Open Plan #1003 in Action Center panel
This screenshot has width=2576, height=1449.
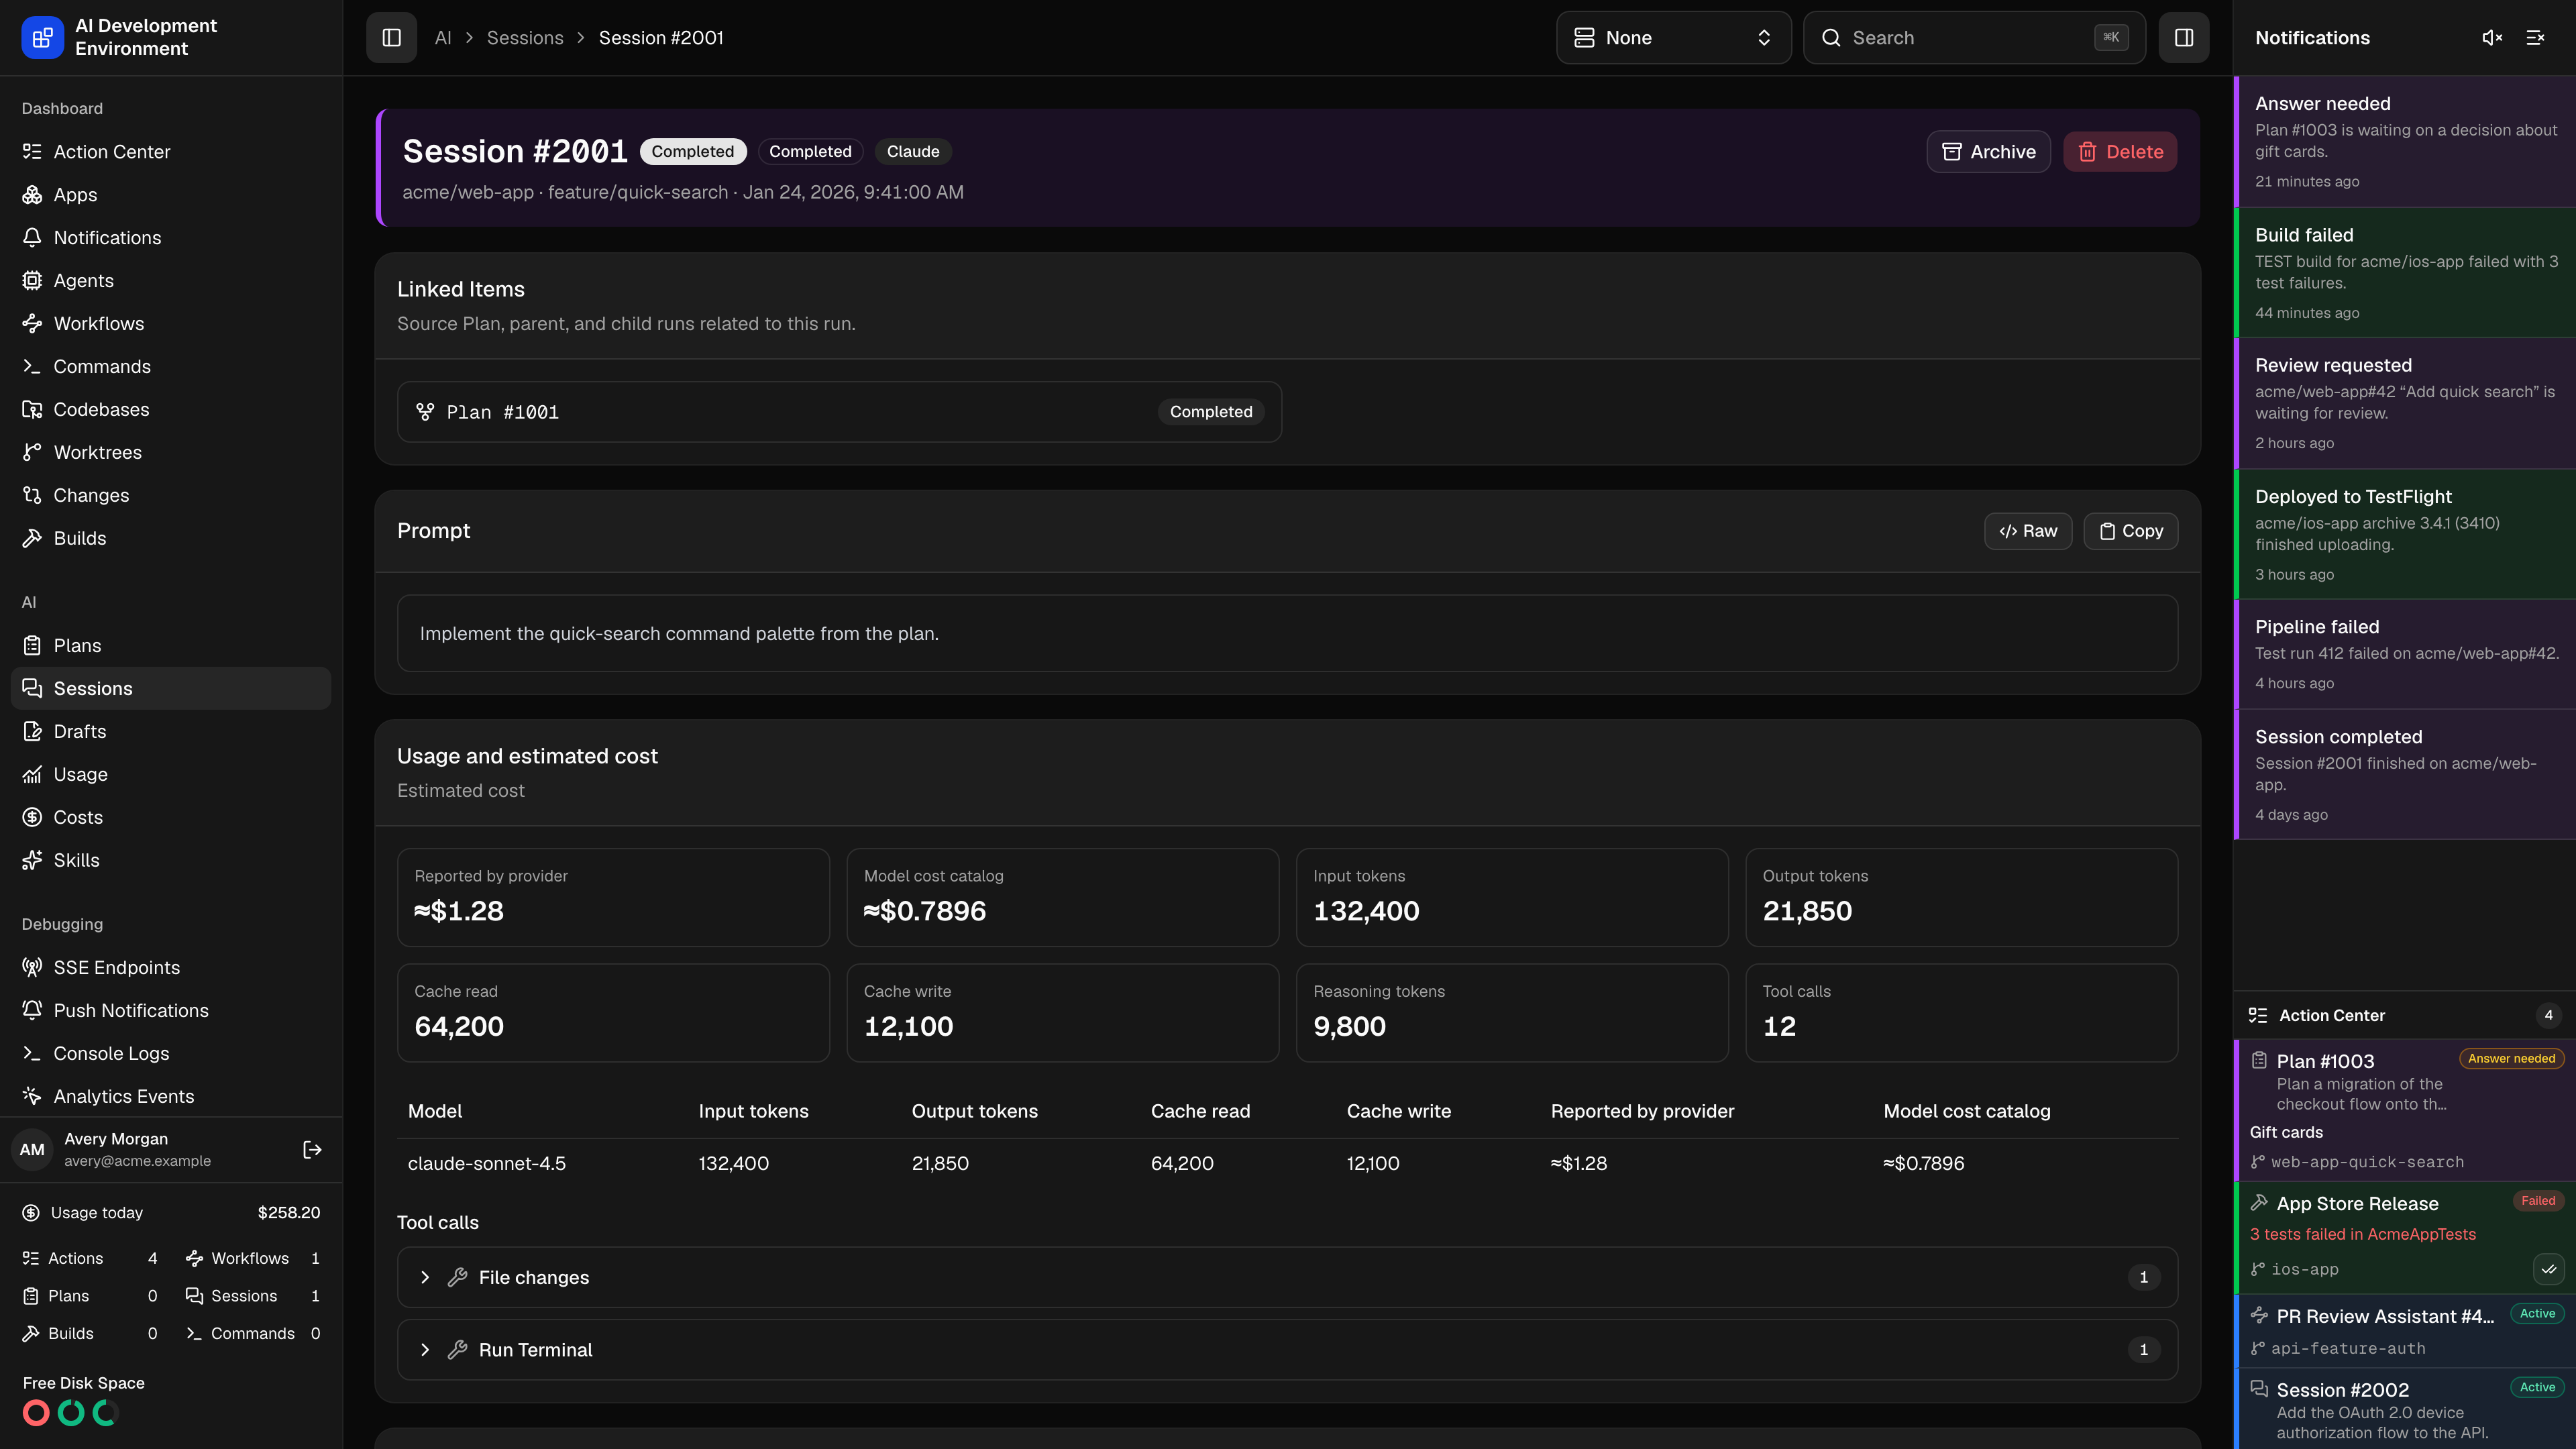2404,1111
